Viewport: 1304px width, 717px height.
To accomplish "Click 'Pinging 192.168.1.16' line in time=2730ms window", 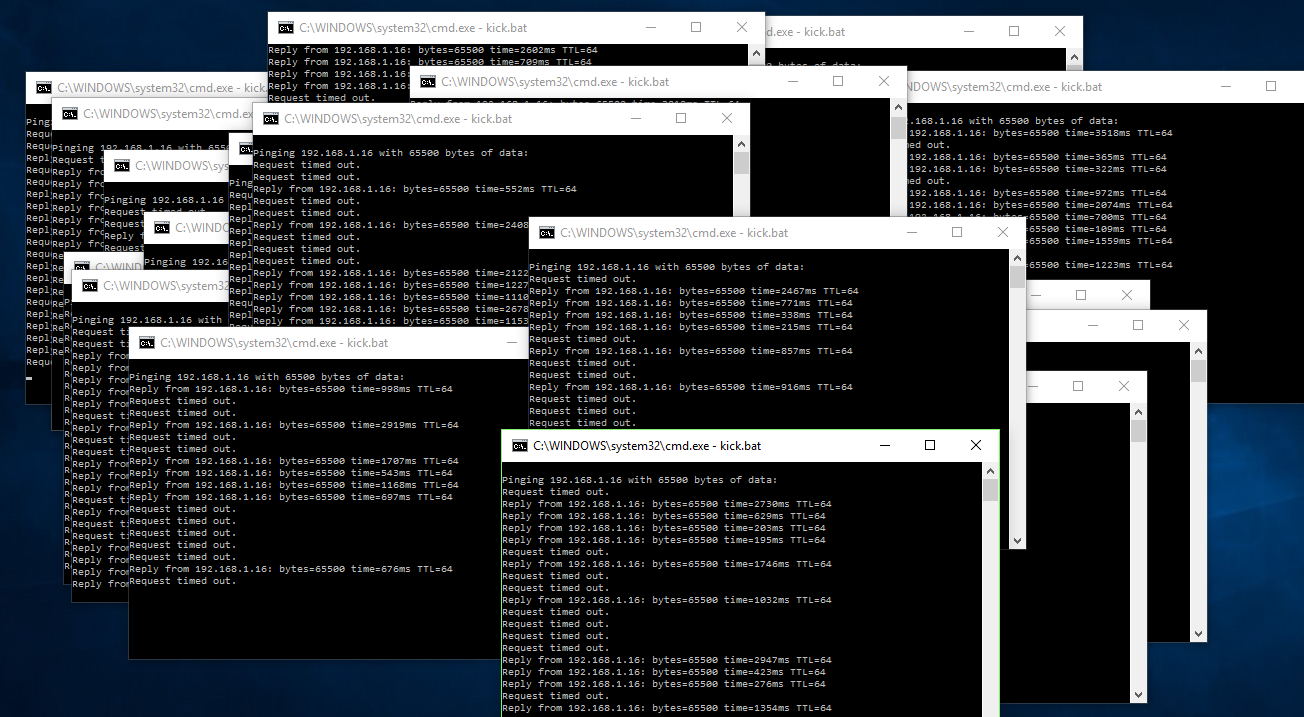I will click(x=639, y=480).
